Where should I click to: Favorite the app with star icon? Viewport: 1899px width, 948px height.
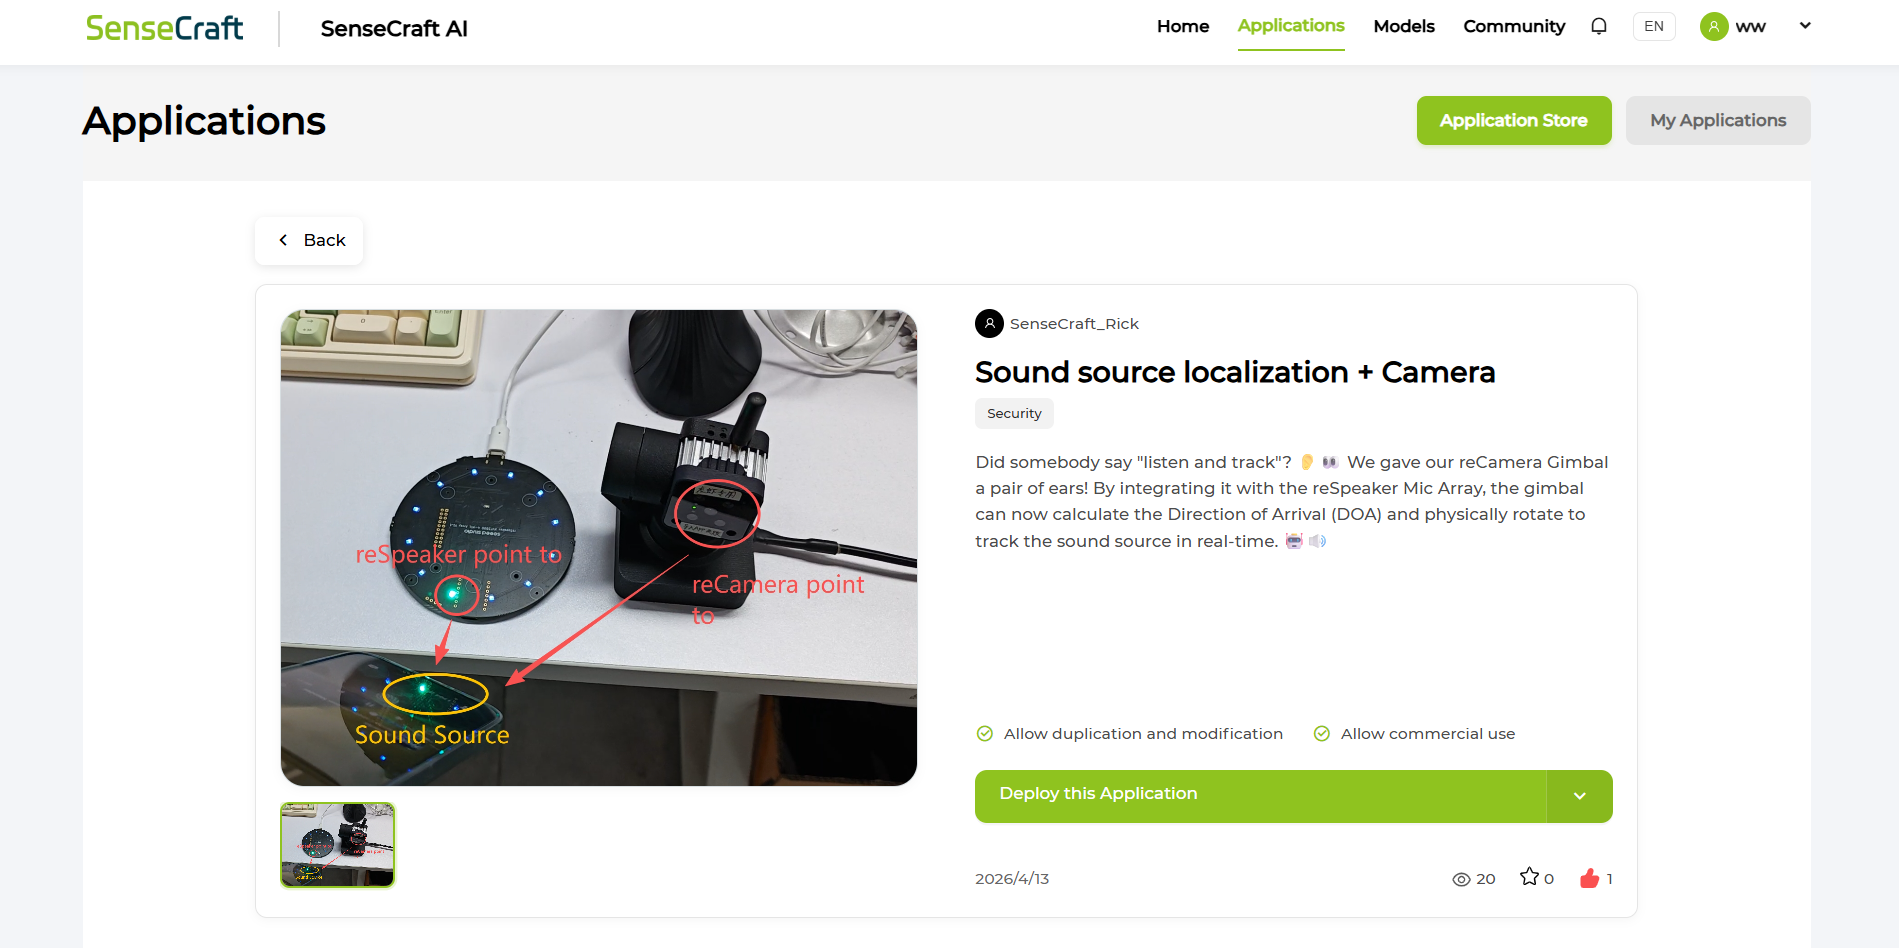[1529, 877]
